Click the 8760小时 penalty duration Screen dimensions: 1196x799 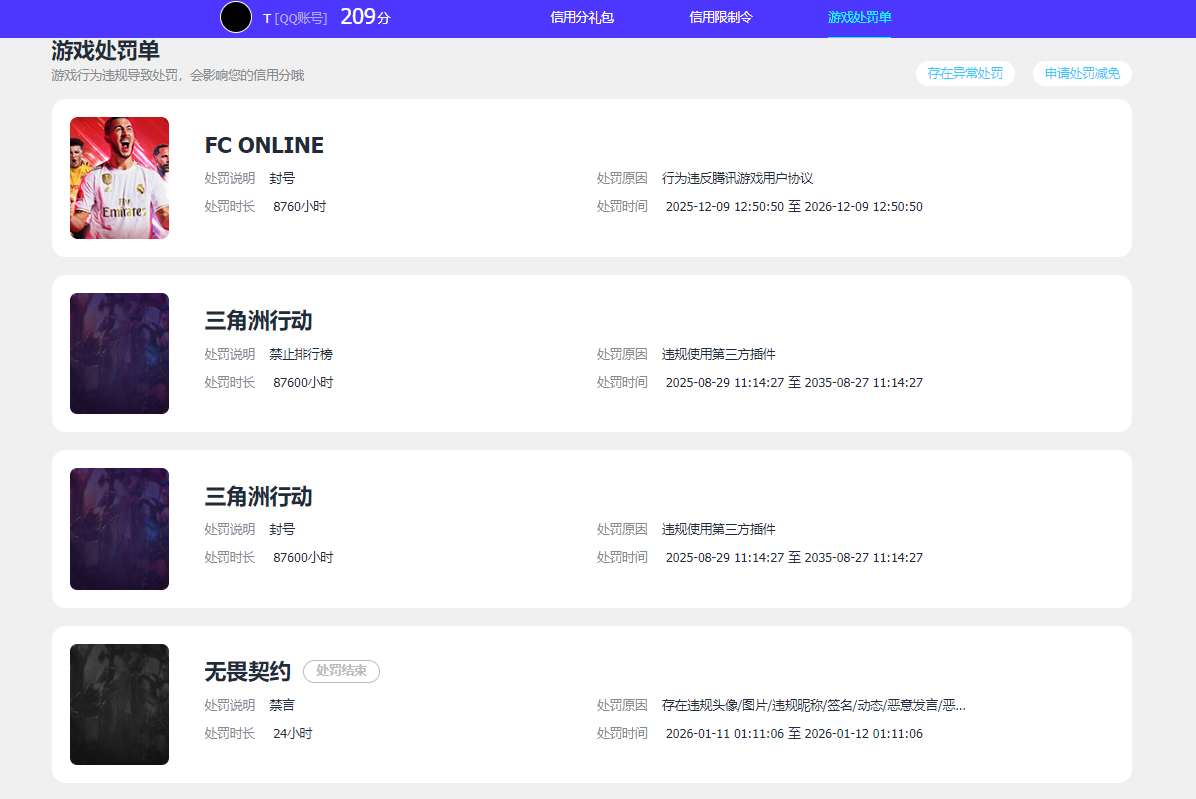(x=299, y=207)
